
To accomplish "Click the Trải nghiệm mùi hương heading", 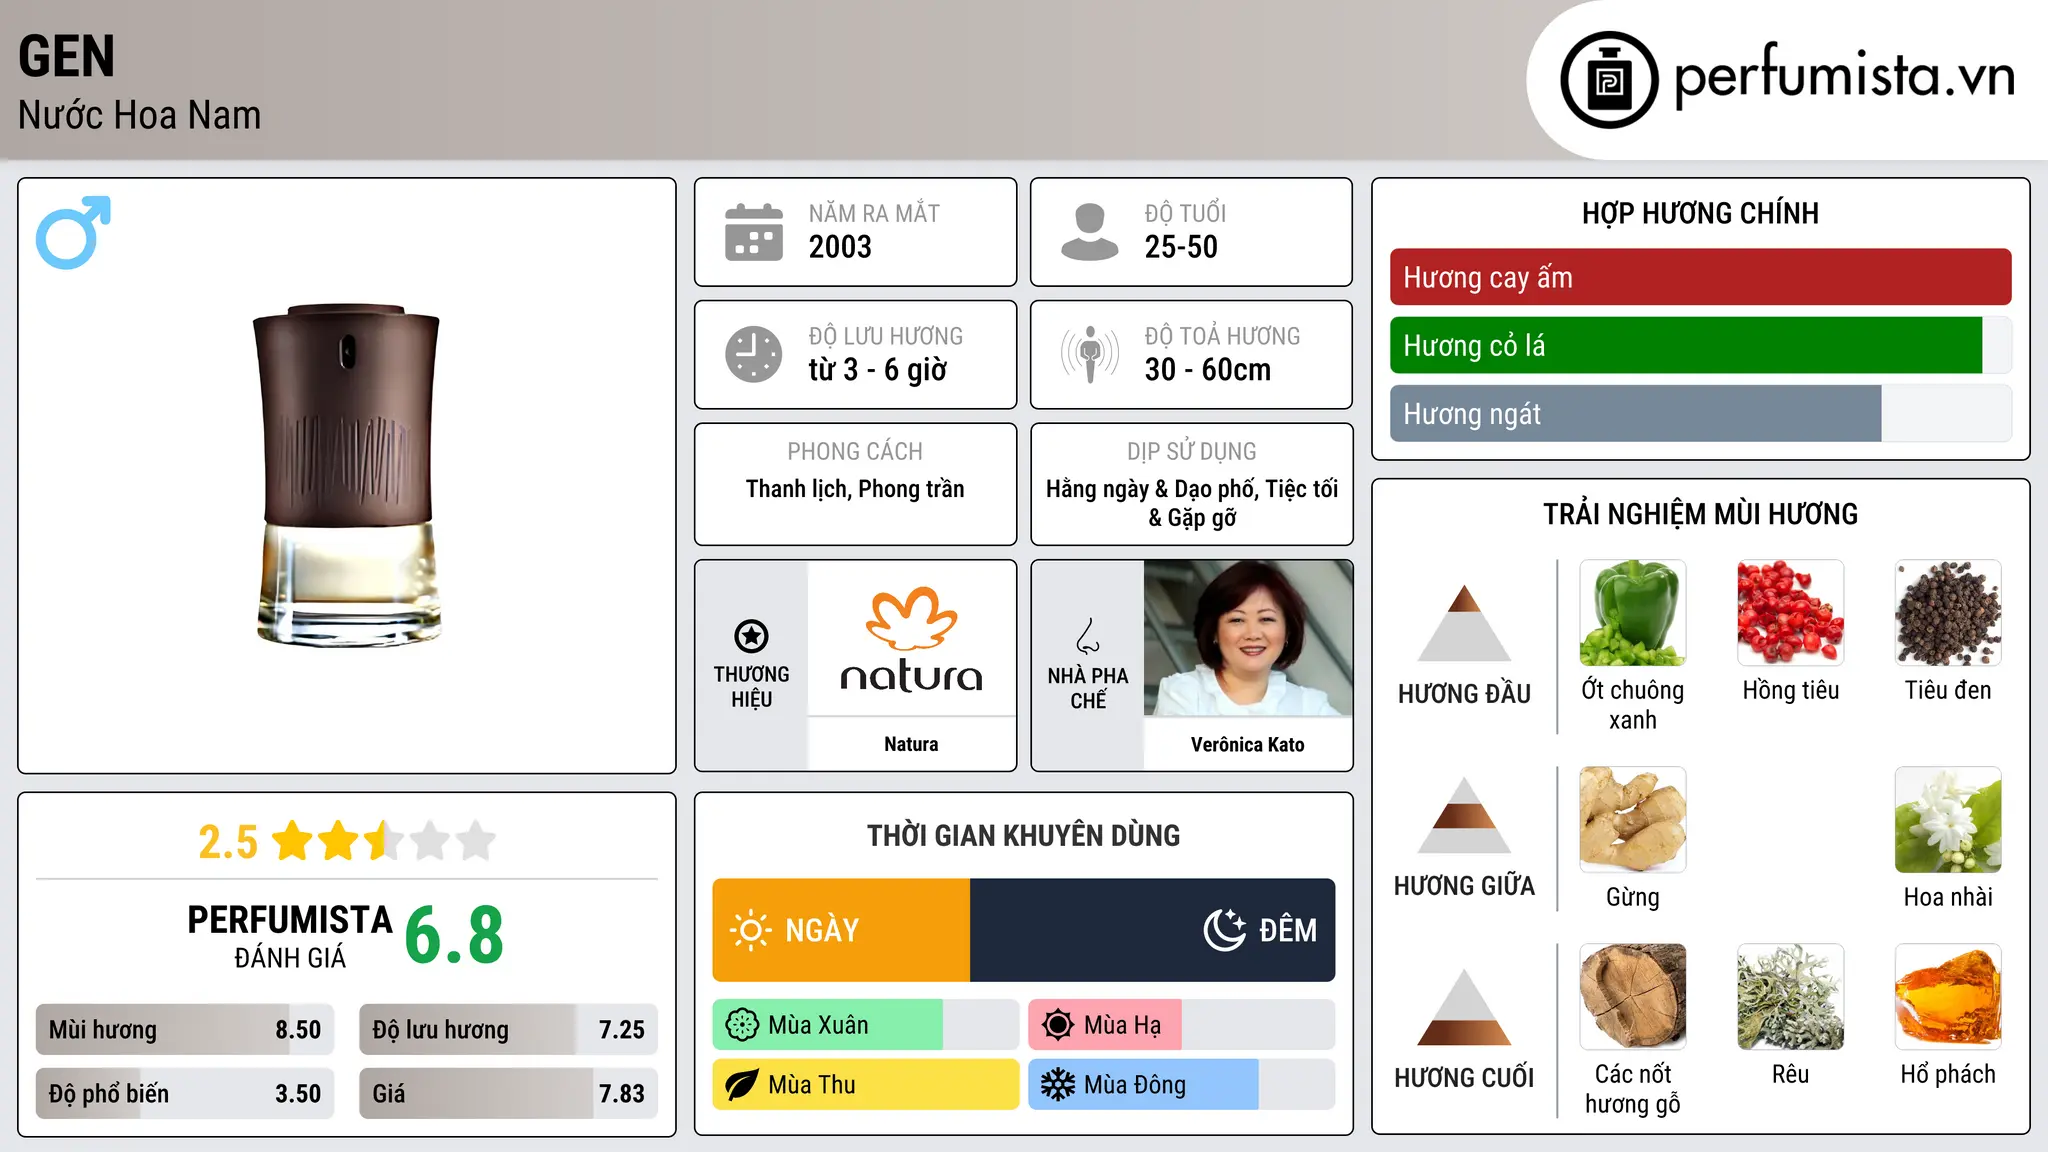I will 1700,514.
